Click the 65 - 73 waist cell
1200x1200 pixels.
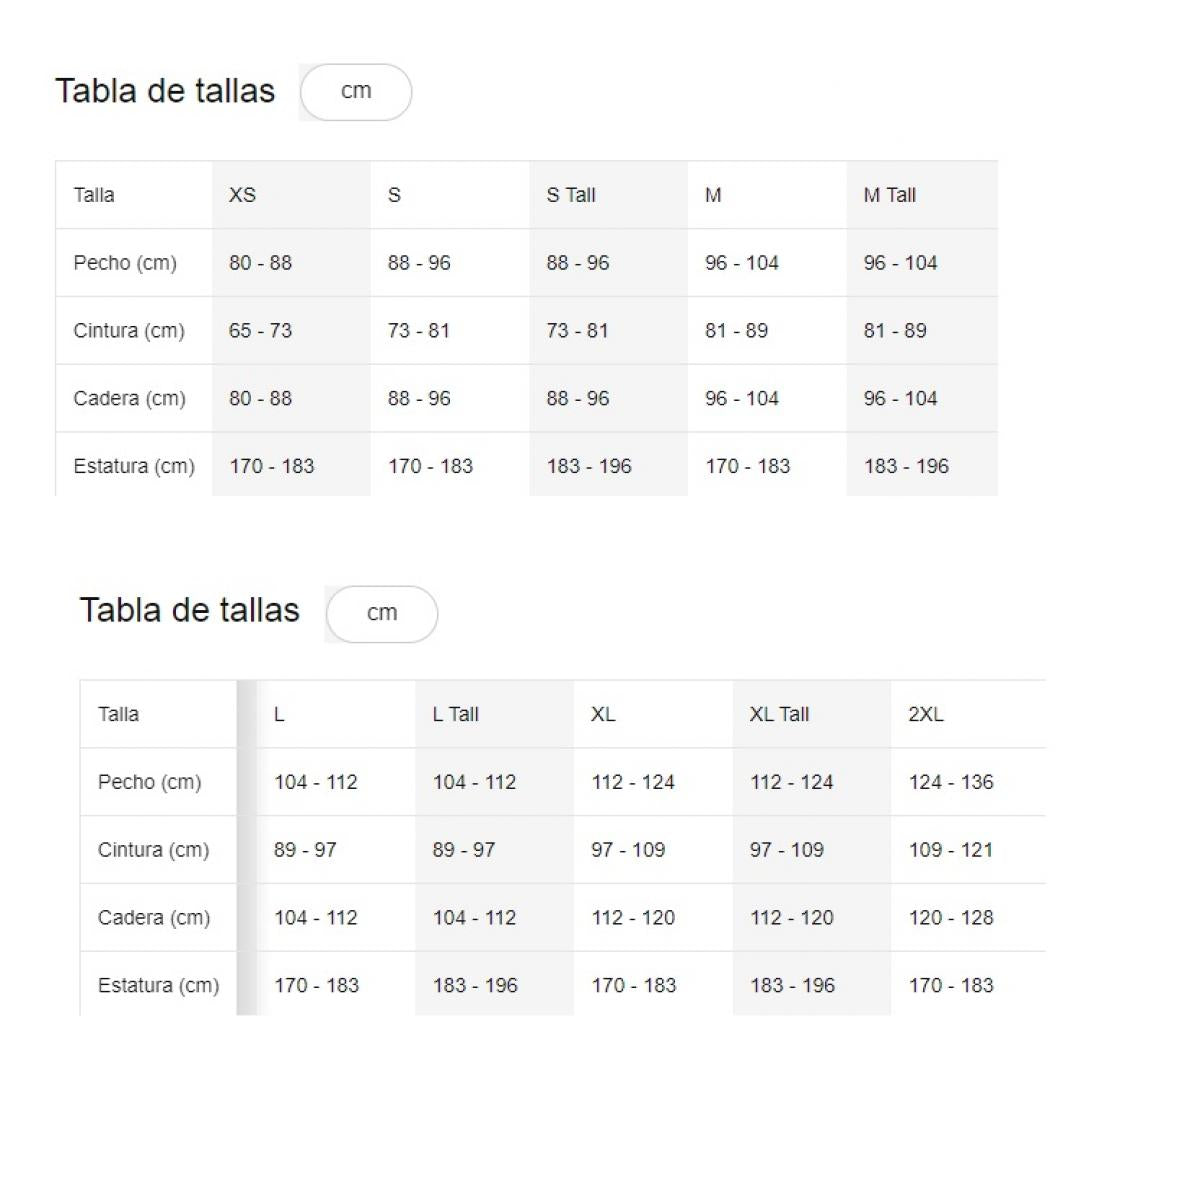coord(261,331)
